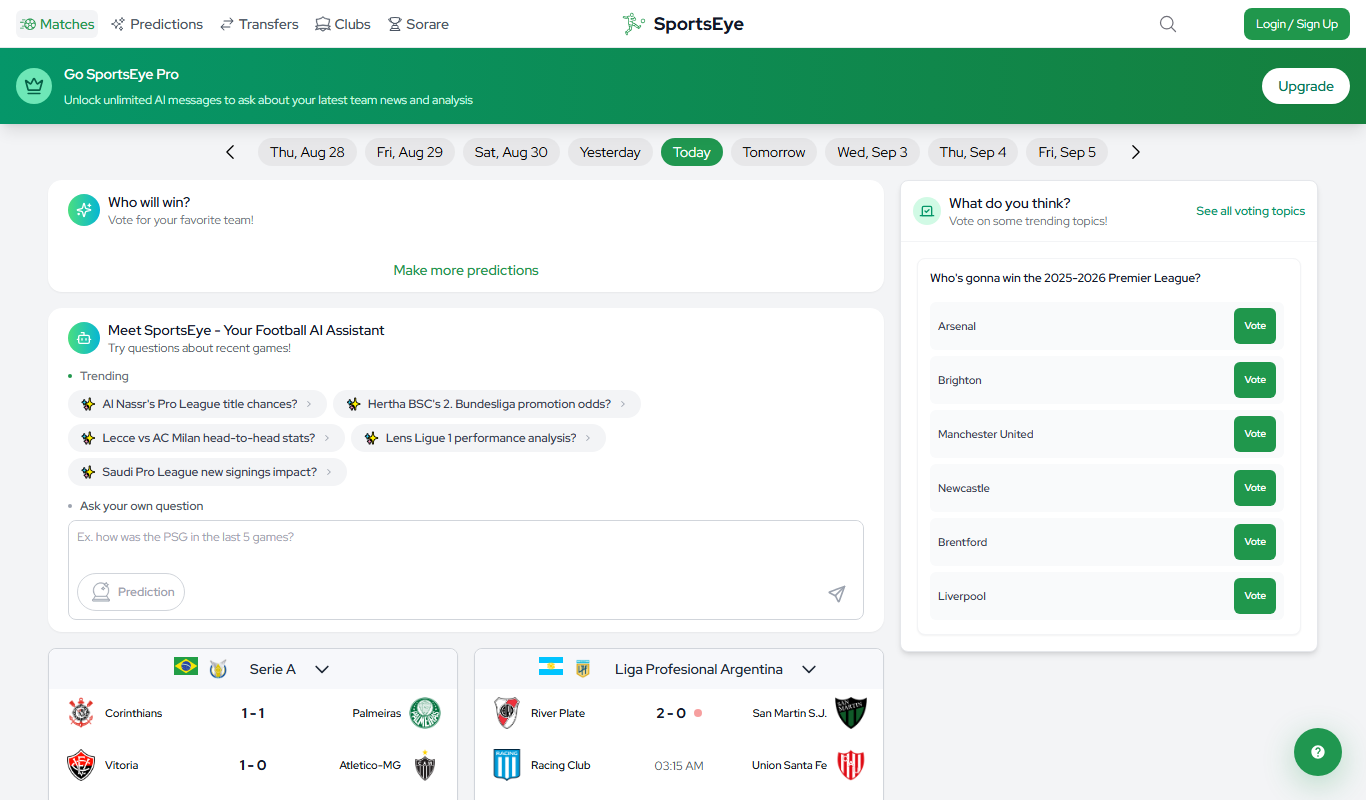The height and width of the screenshot is (800, 1366).
Task: Open Racing Club 03:15 AM kickoff time
Action: click(x=679, y=765)
